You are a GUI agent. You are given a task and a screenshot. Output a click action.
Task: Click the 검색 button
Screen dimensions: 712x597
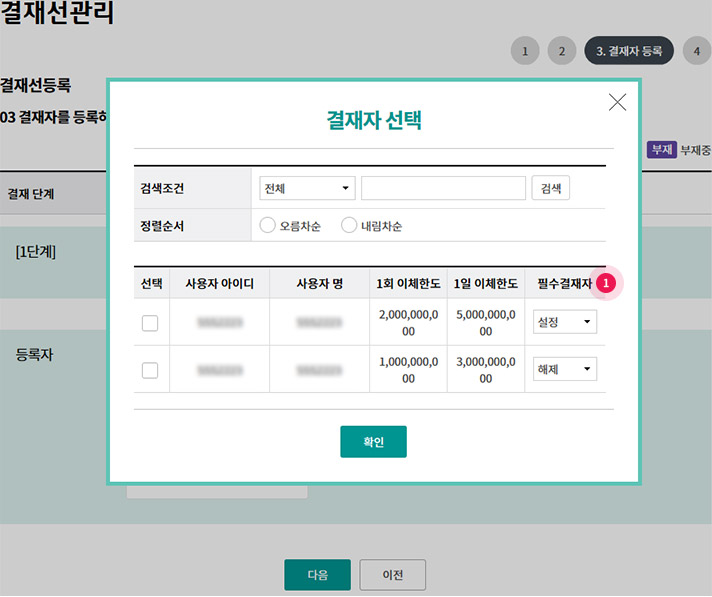pyautogui.click(x=551, y=189)
